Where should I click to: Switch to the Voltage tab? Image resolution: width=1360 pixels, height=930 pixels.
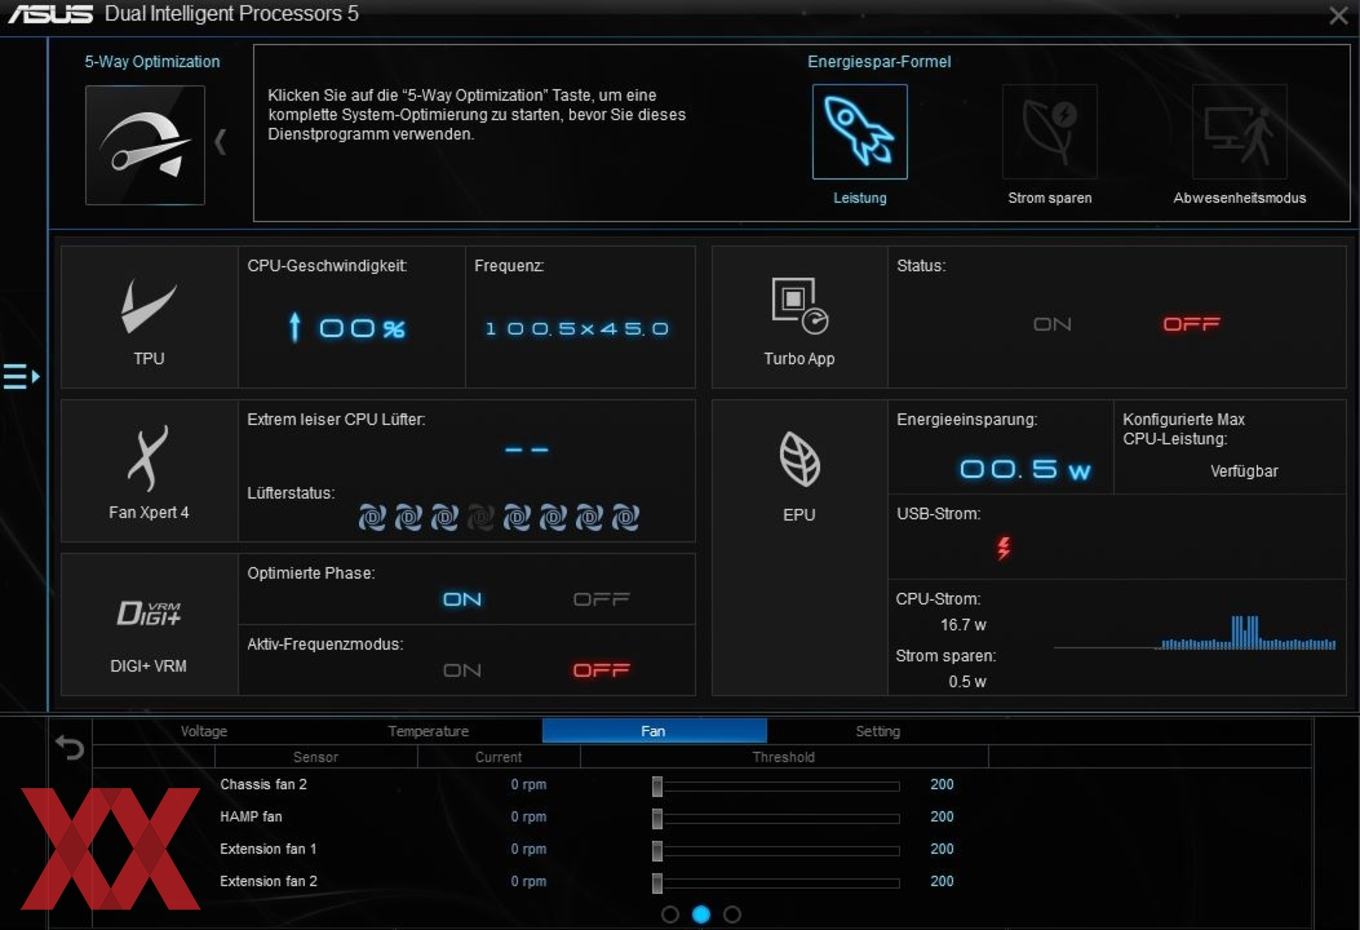pyautogui.click(x=204, y=731)
